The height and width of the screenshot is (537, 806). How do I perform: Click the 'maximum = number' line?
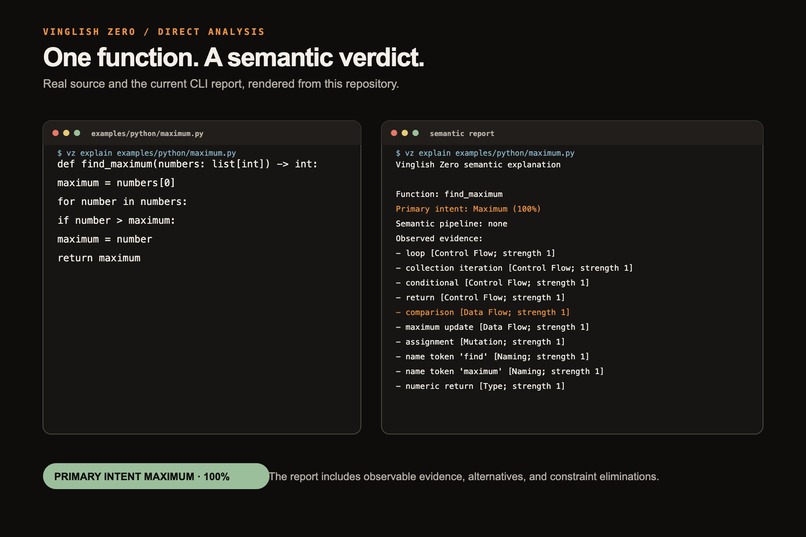tap(104, 239)
